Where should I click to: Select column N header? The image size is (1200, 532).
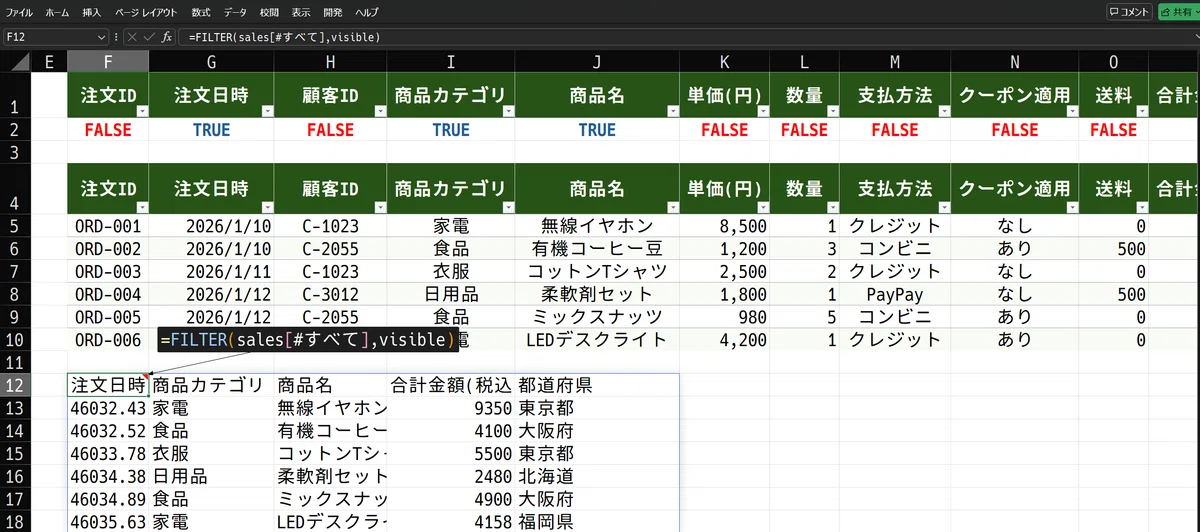[1015, 62]
